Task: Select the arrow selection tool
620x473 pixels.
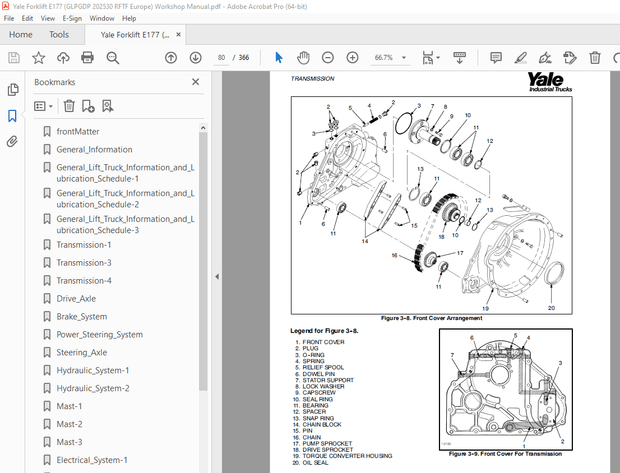Action: pos(279,58)
